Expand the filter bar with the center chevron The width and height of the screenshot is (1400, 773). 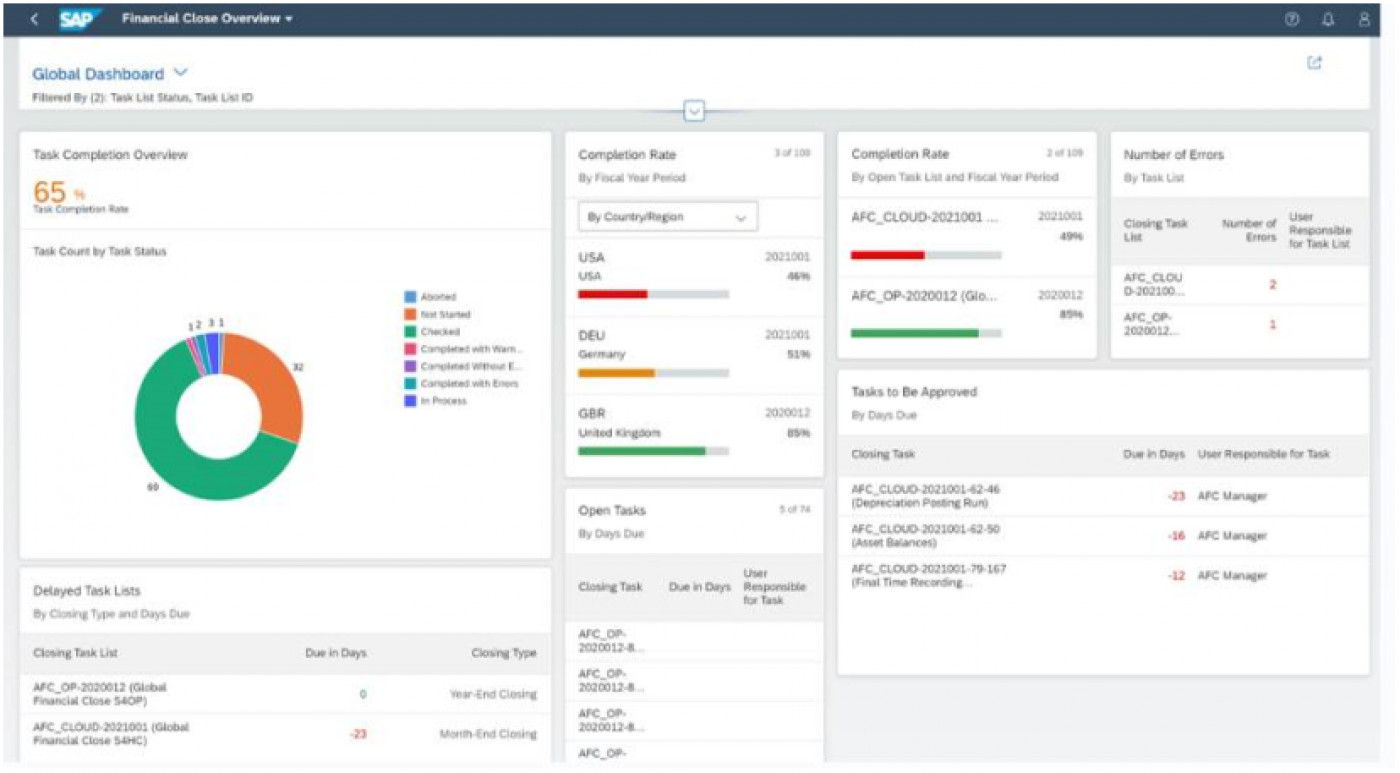(694, 112)
